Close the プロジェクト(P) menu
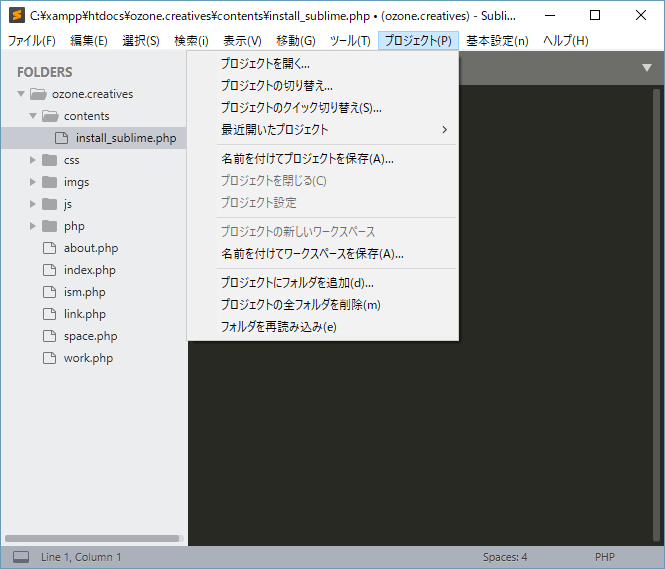Screen dimensions: 665x569 click(418, 41)
